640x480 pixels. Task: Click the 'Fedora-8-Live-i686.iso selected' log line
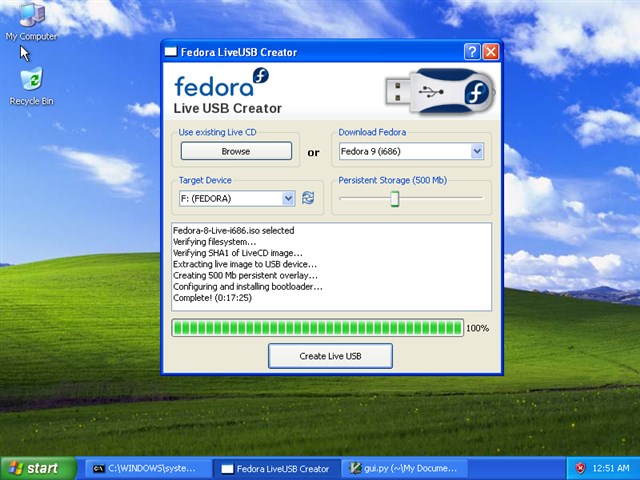tap(233, 230)
